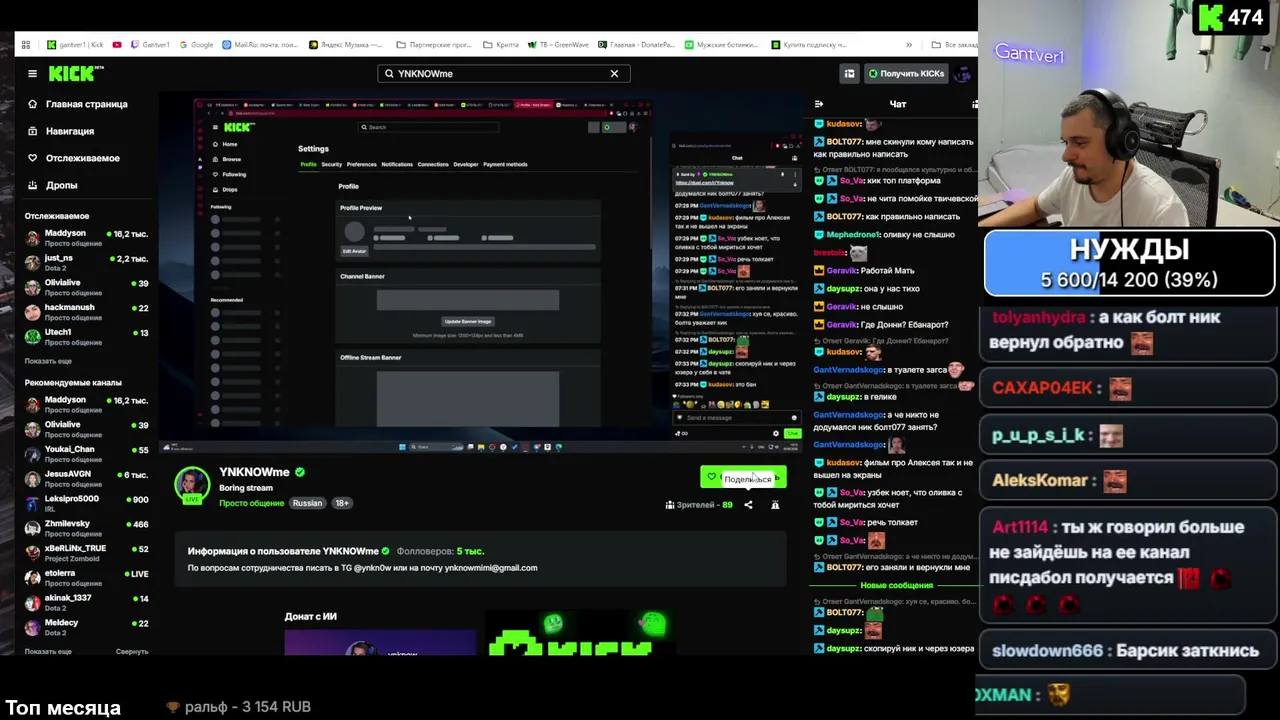Click the 18+ tag
Viewport: 1280px width, 720px height.
click(342, 503)
